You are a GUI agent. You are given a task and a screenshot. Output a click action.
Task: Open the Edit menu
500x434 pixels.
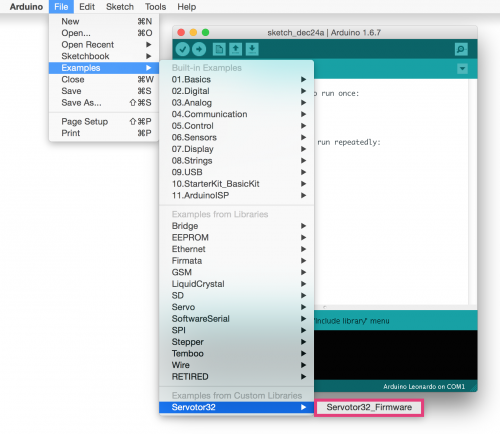(x=87, y=7)
